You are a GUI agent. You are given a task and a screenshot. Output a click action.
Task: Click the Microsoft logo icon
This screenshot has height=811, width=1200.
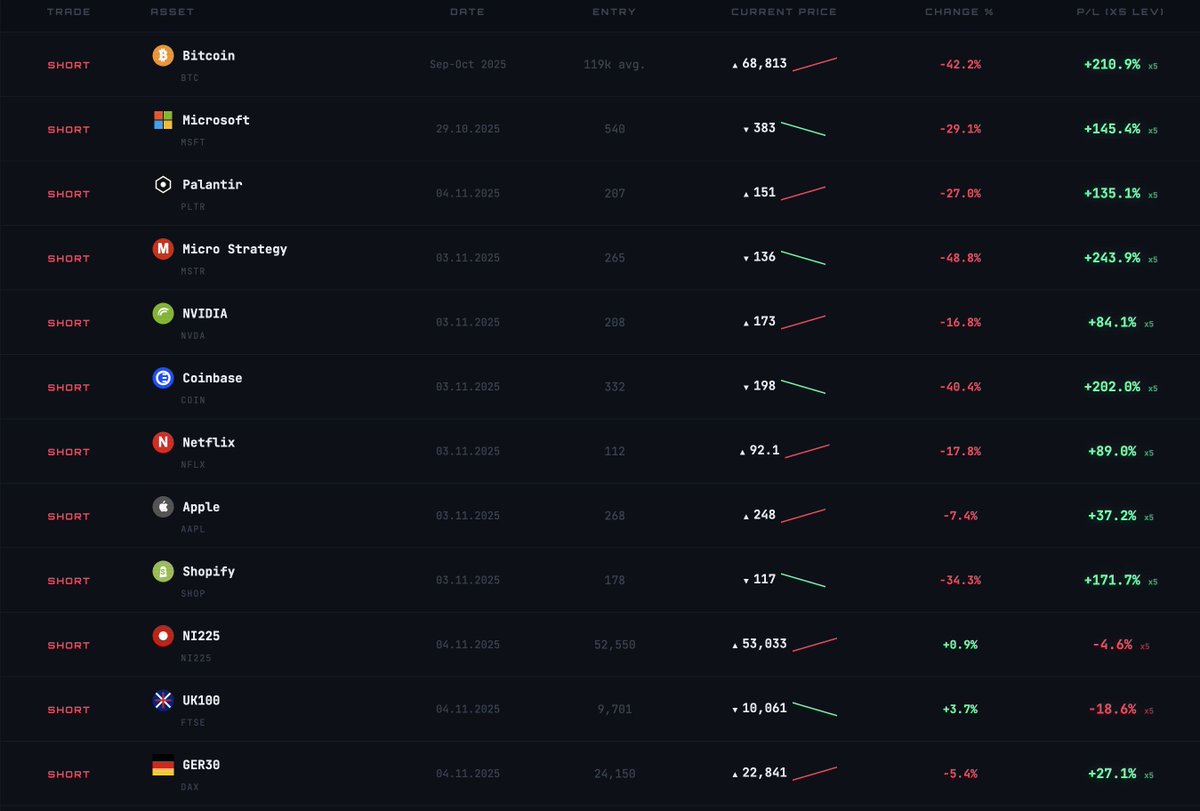pyautogui.click(x=163, y=120)
